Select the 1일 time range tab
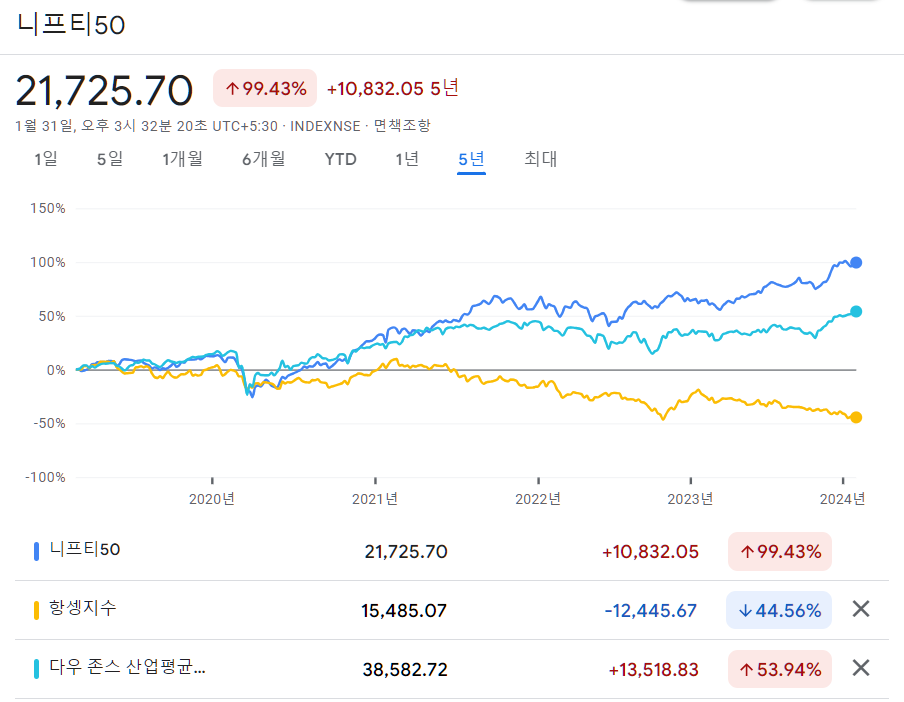 [46, 159]
